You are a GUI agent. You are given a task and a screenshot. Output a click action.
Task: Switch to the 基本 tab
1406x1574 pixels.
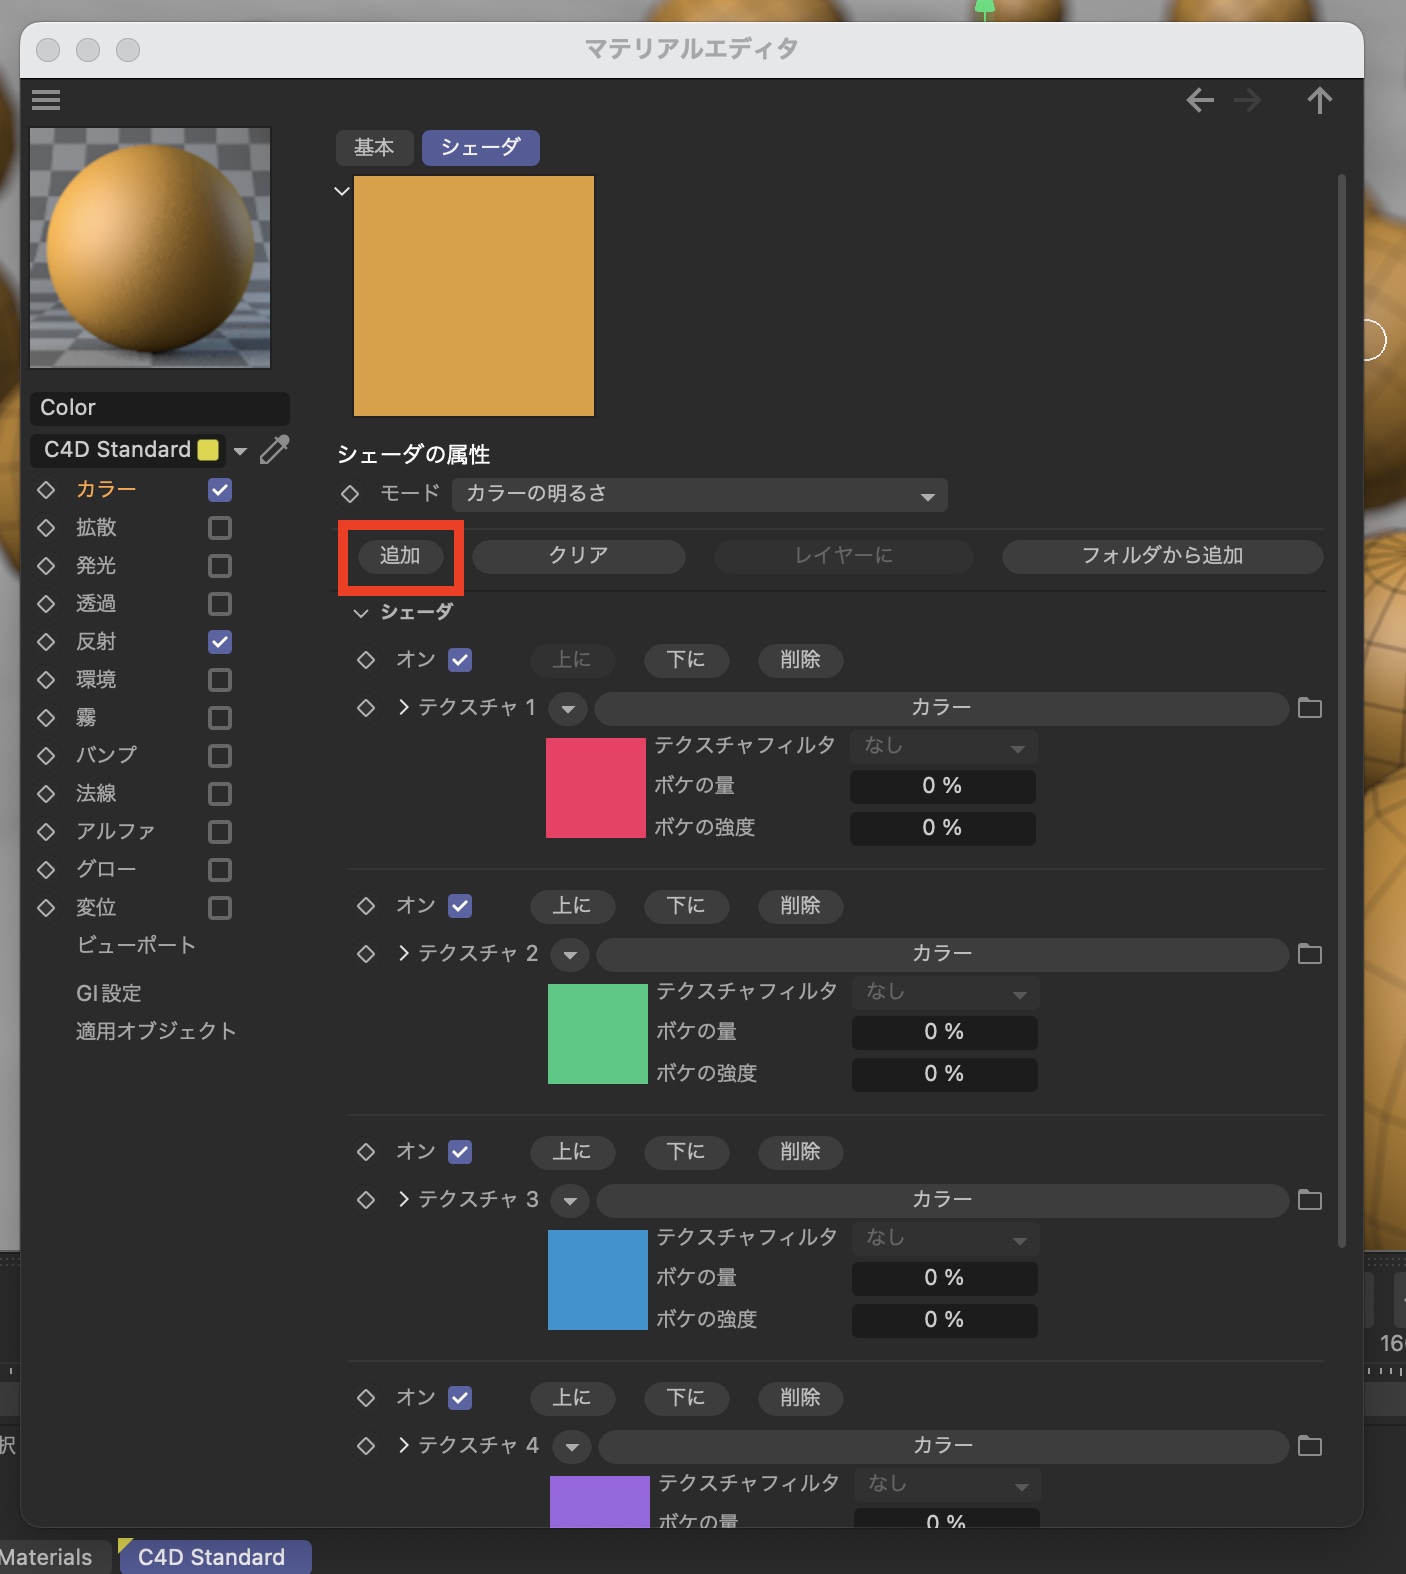(374, 148)
